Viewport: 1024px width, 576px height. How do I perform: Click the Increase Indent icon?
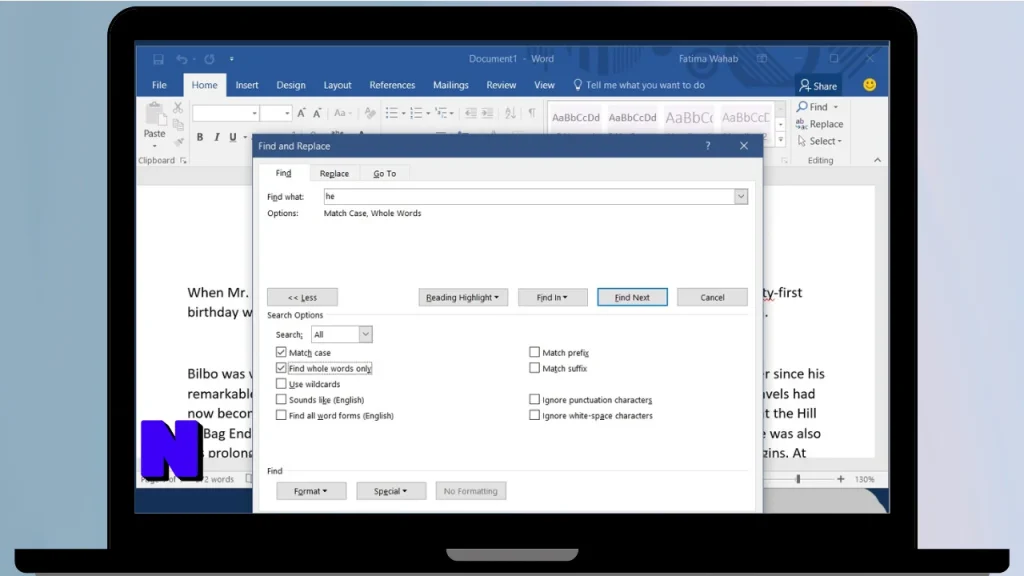coord(487,113)
